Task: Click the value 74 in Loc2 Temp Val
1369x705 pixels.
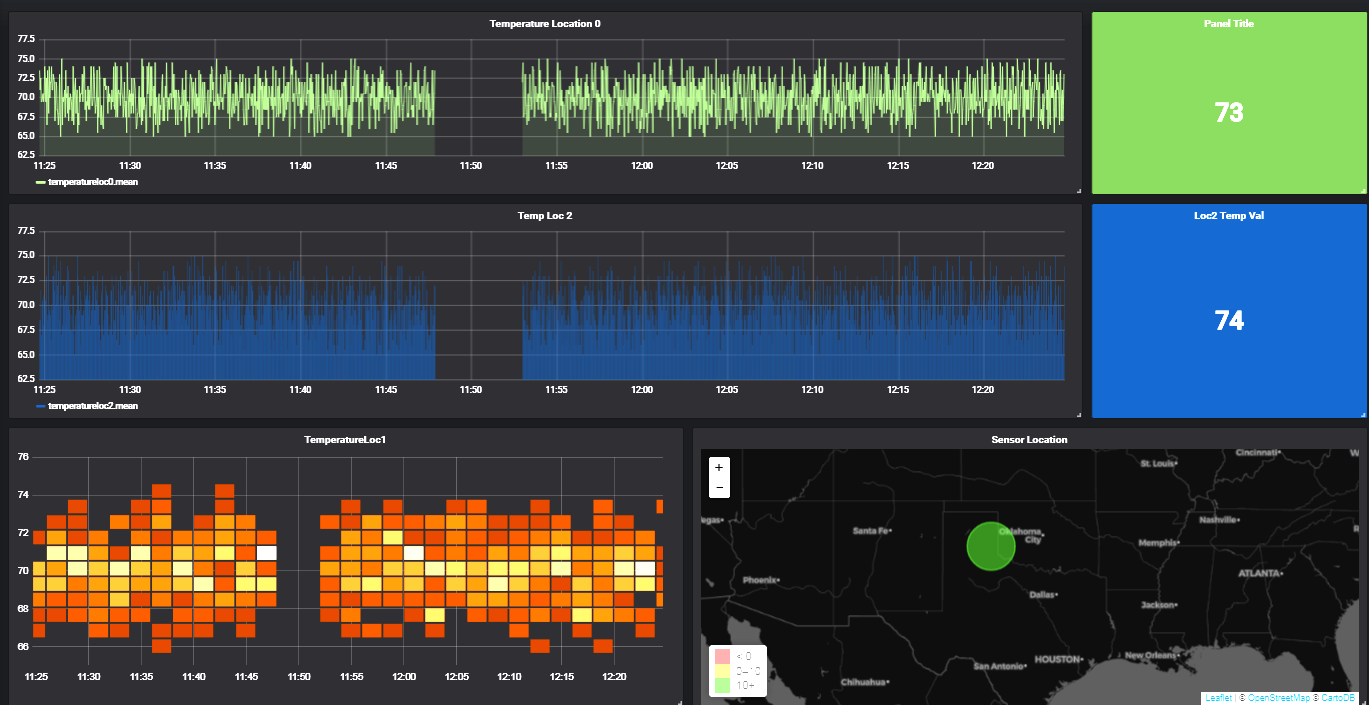Action: (1229, 321)
